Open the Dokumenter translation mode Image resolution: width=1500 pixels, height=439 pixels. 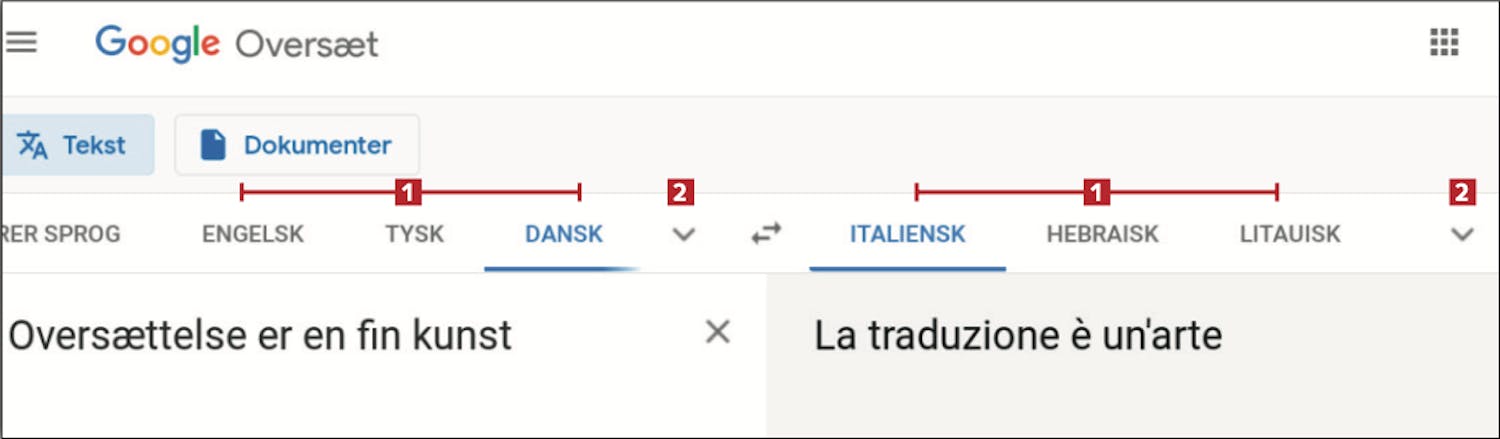(x=297, y=145)
